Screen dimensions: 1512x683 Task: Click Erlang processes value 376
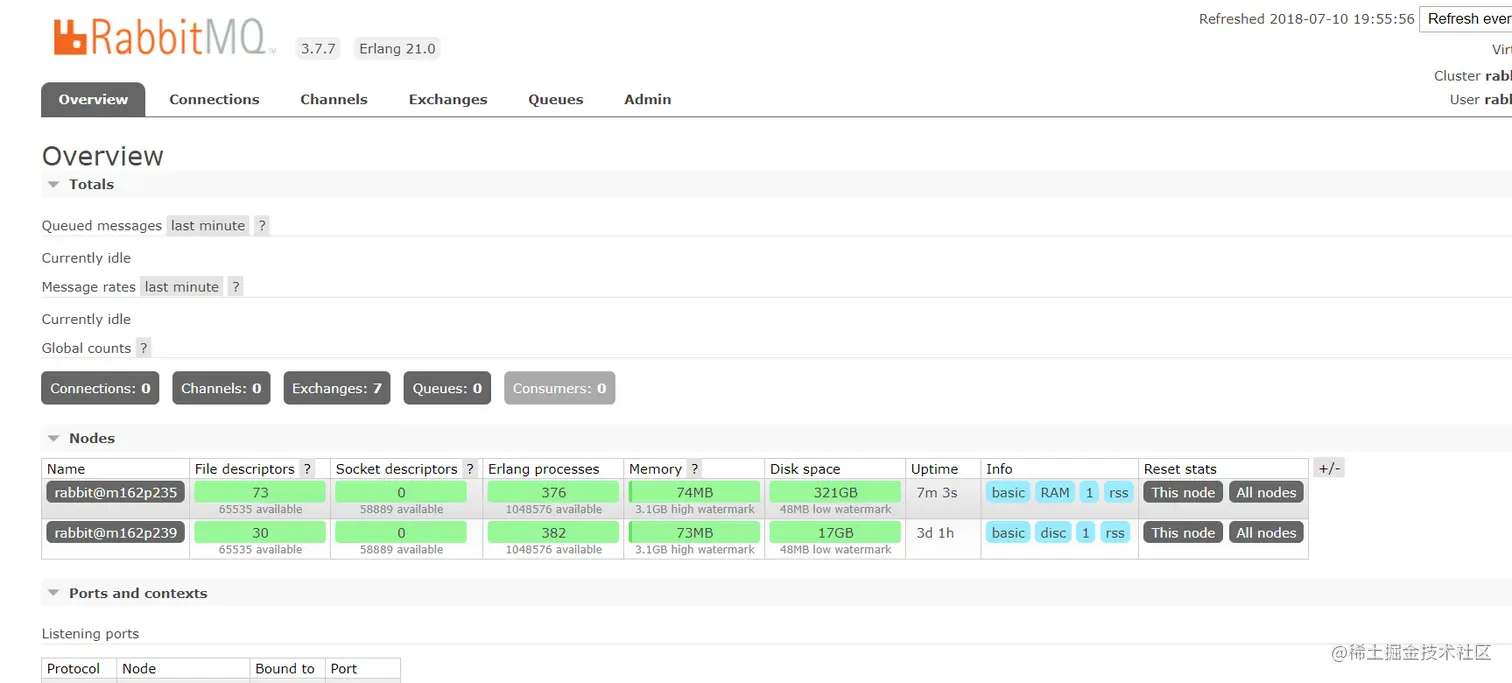(x=553, y=492)
